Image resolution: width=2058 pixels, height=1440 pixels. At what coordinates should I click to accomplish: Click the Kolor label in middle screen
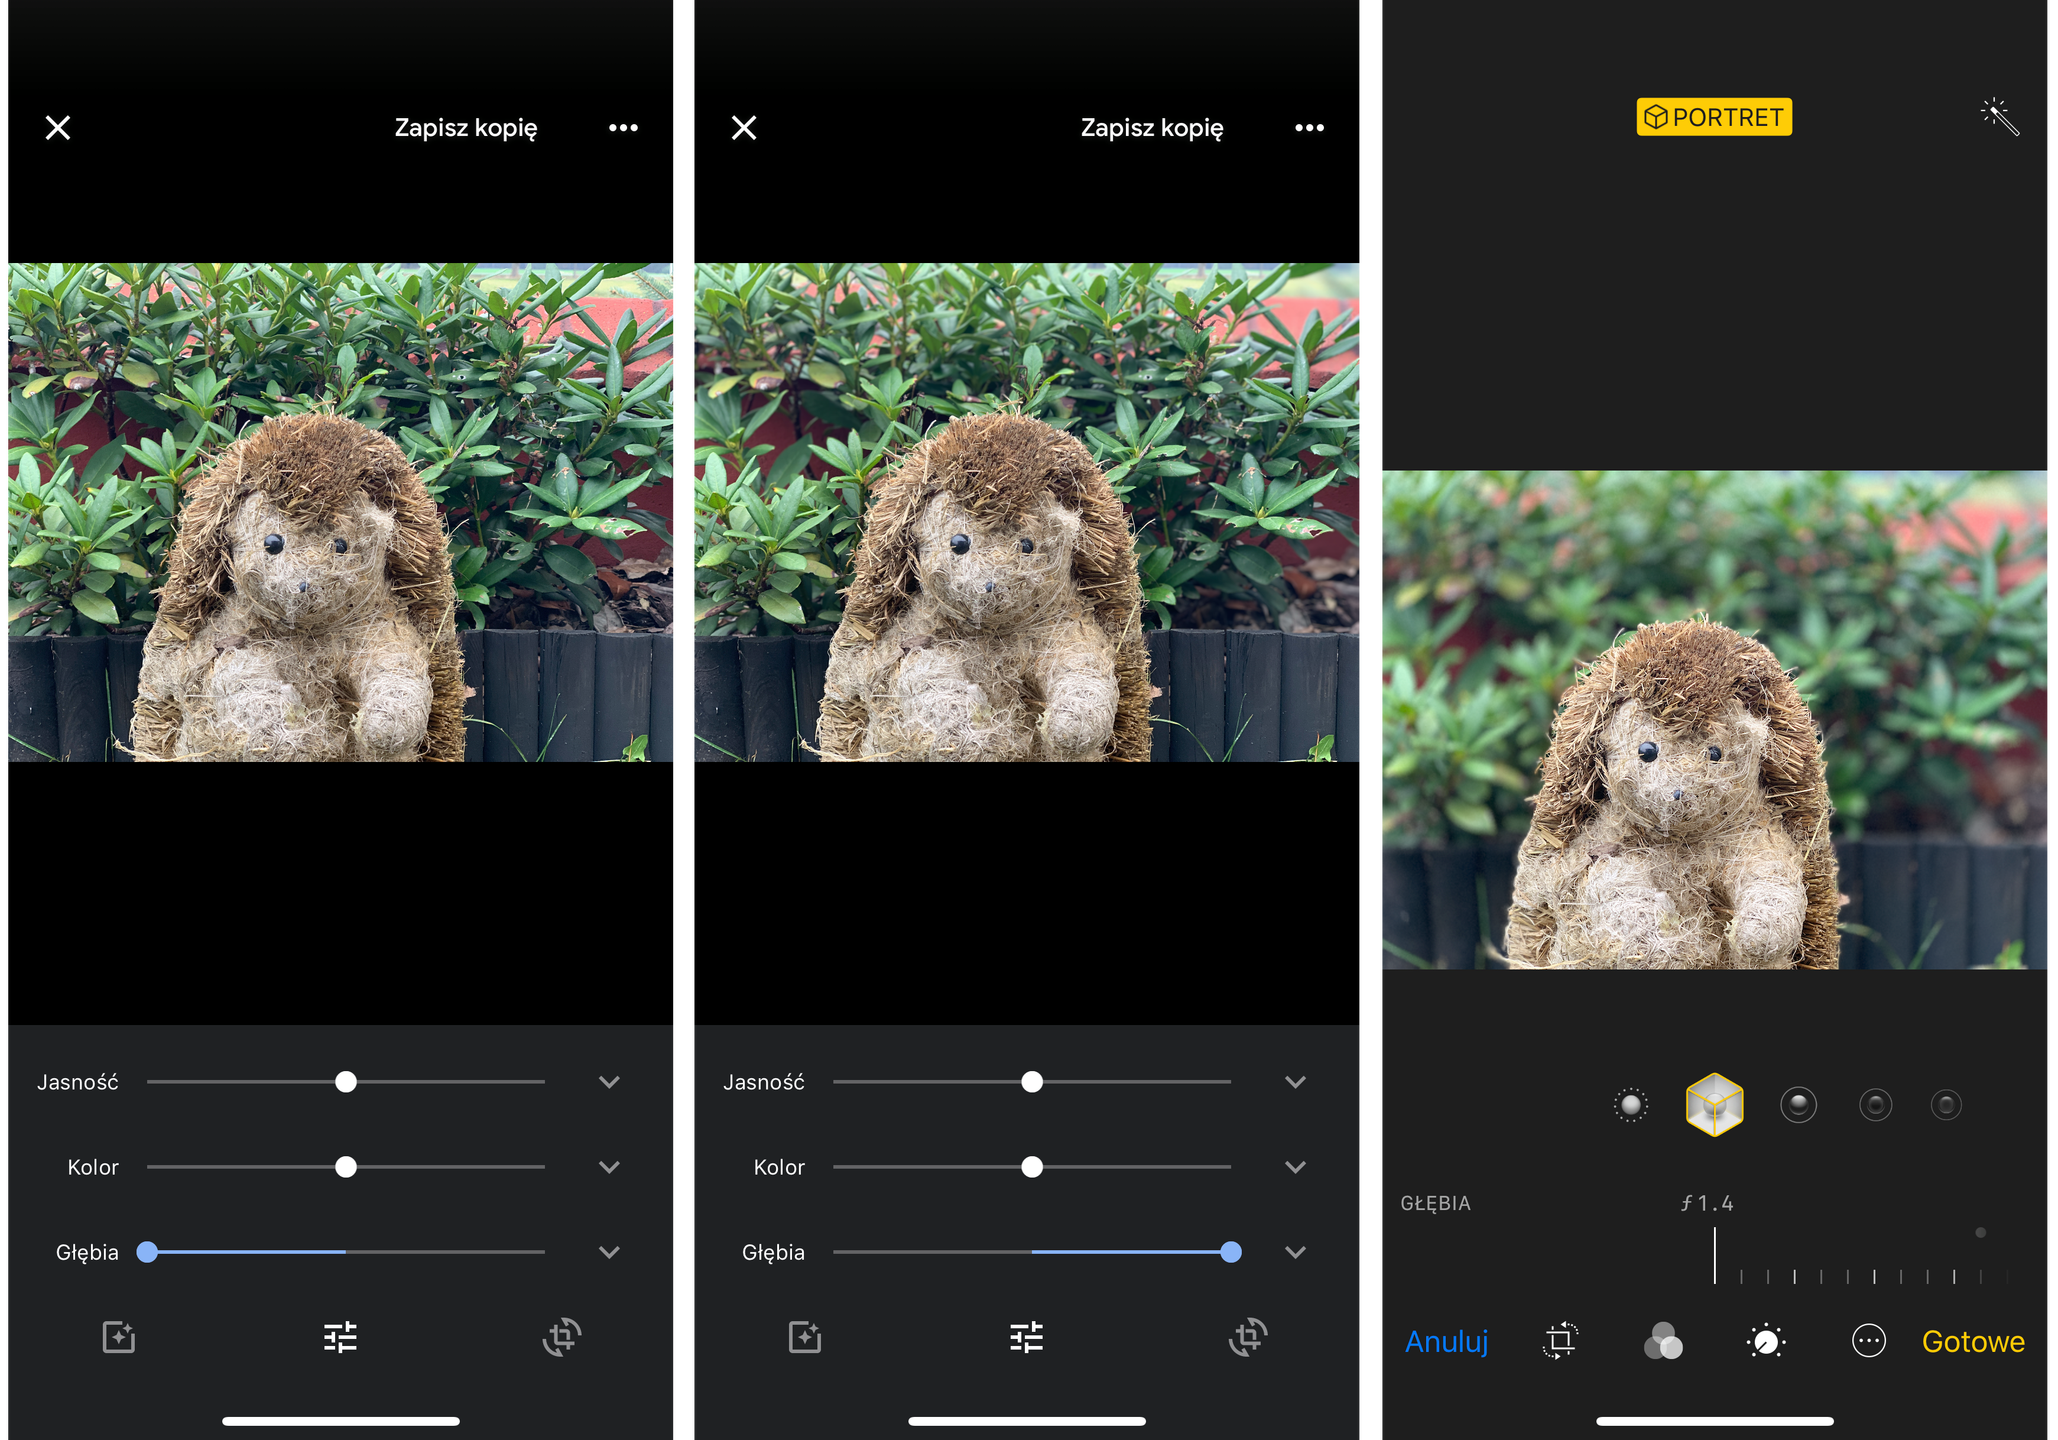click(x=779, y=1167)
